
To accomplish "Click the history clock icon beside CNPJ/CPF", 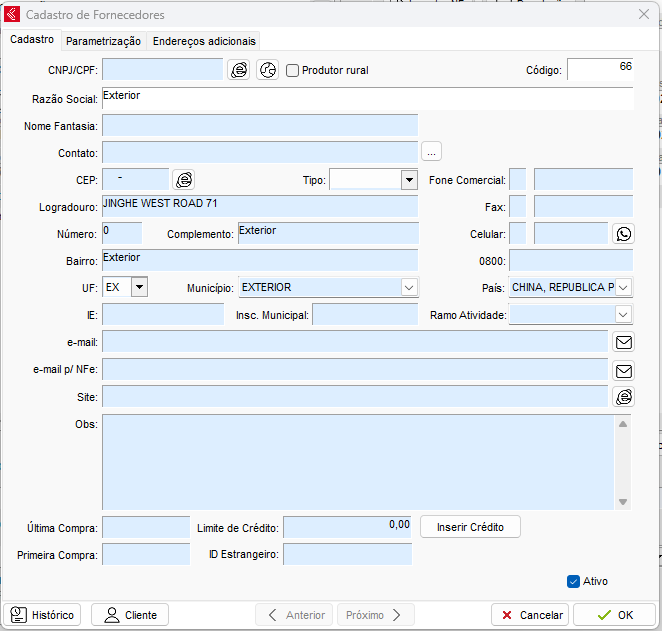I will coord(267,70).
